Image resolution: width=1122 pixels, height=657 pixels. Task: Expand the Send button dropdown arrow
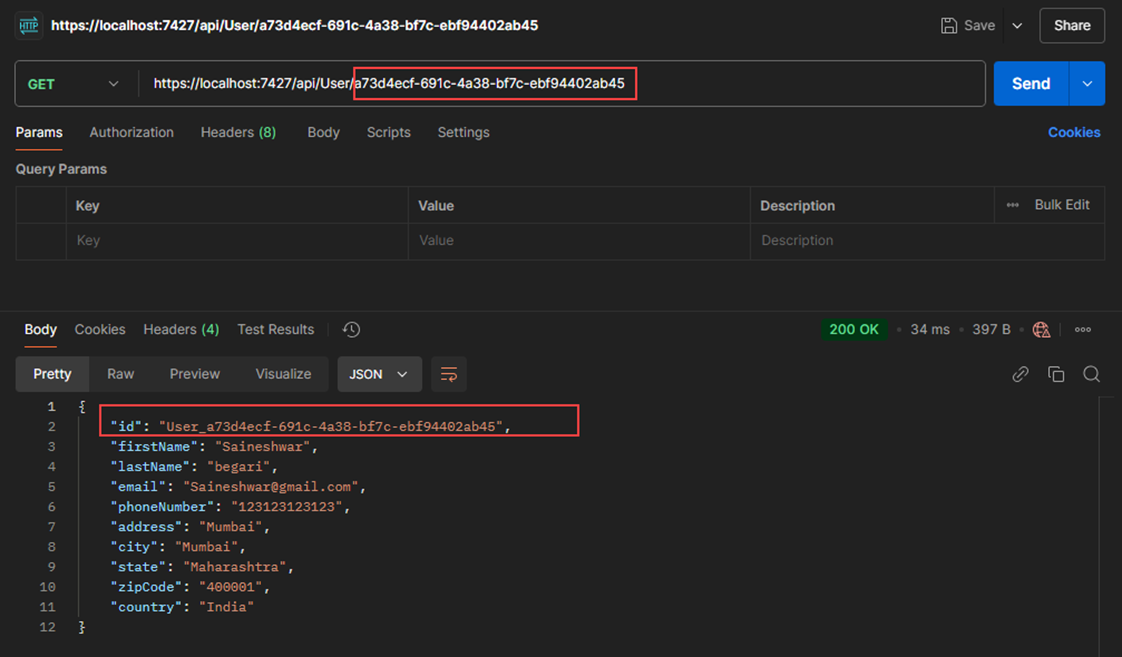click(1086, 84)
